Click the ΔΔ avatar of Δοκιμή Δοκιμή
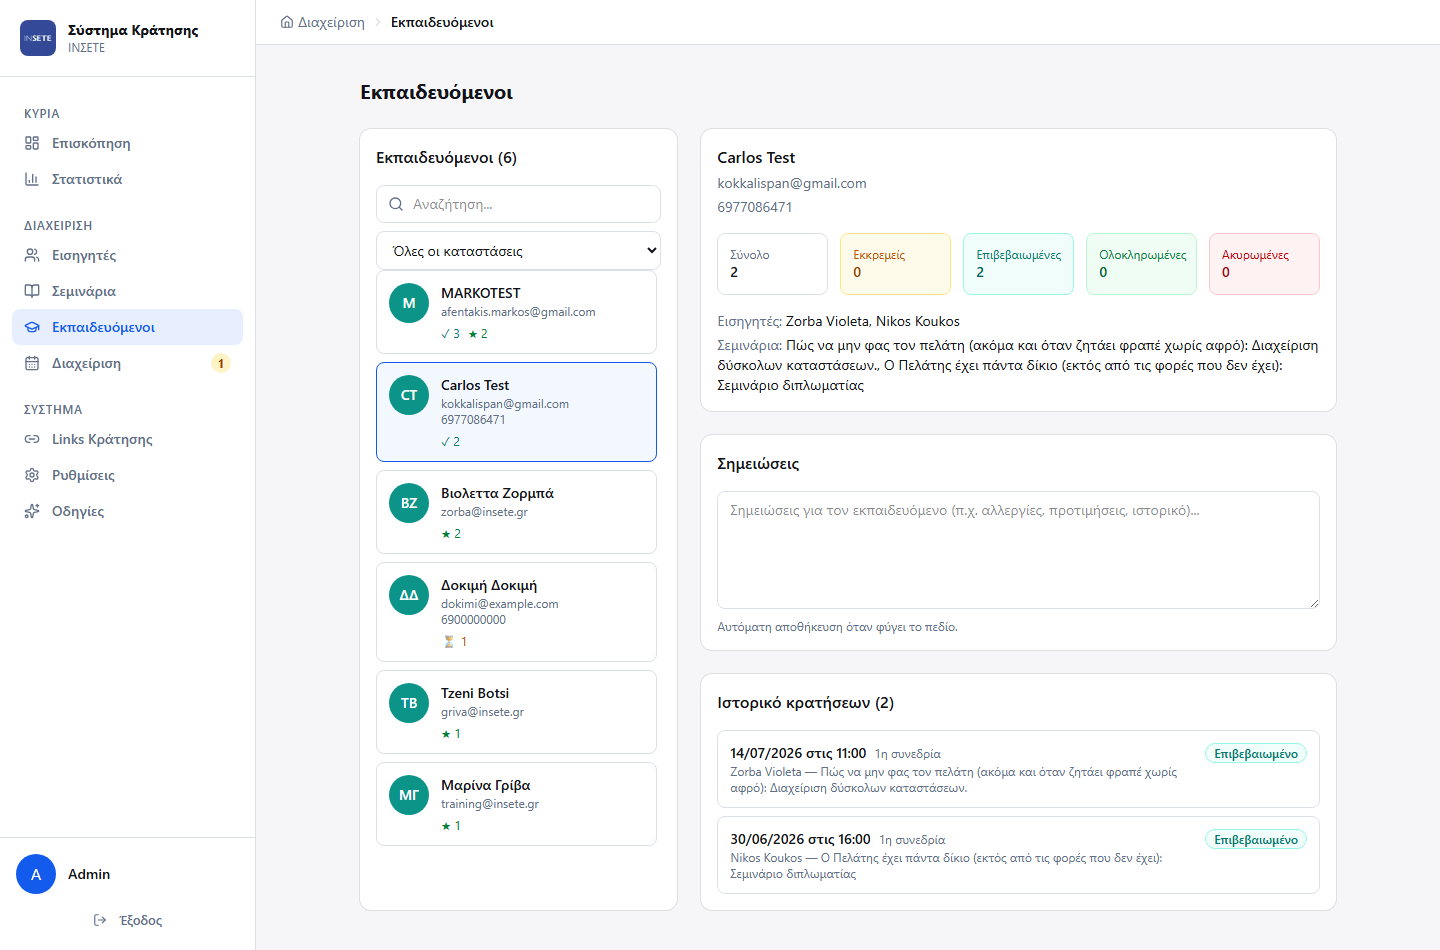The height and width of the screenshot is (950, 1440). click(409, 595)
